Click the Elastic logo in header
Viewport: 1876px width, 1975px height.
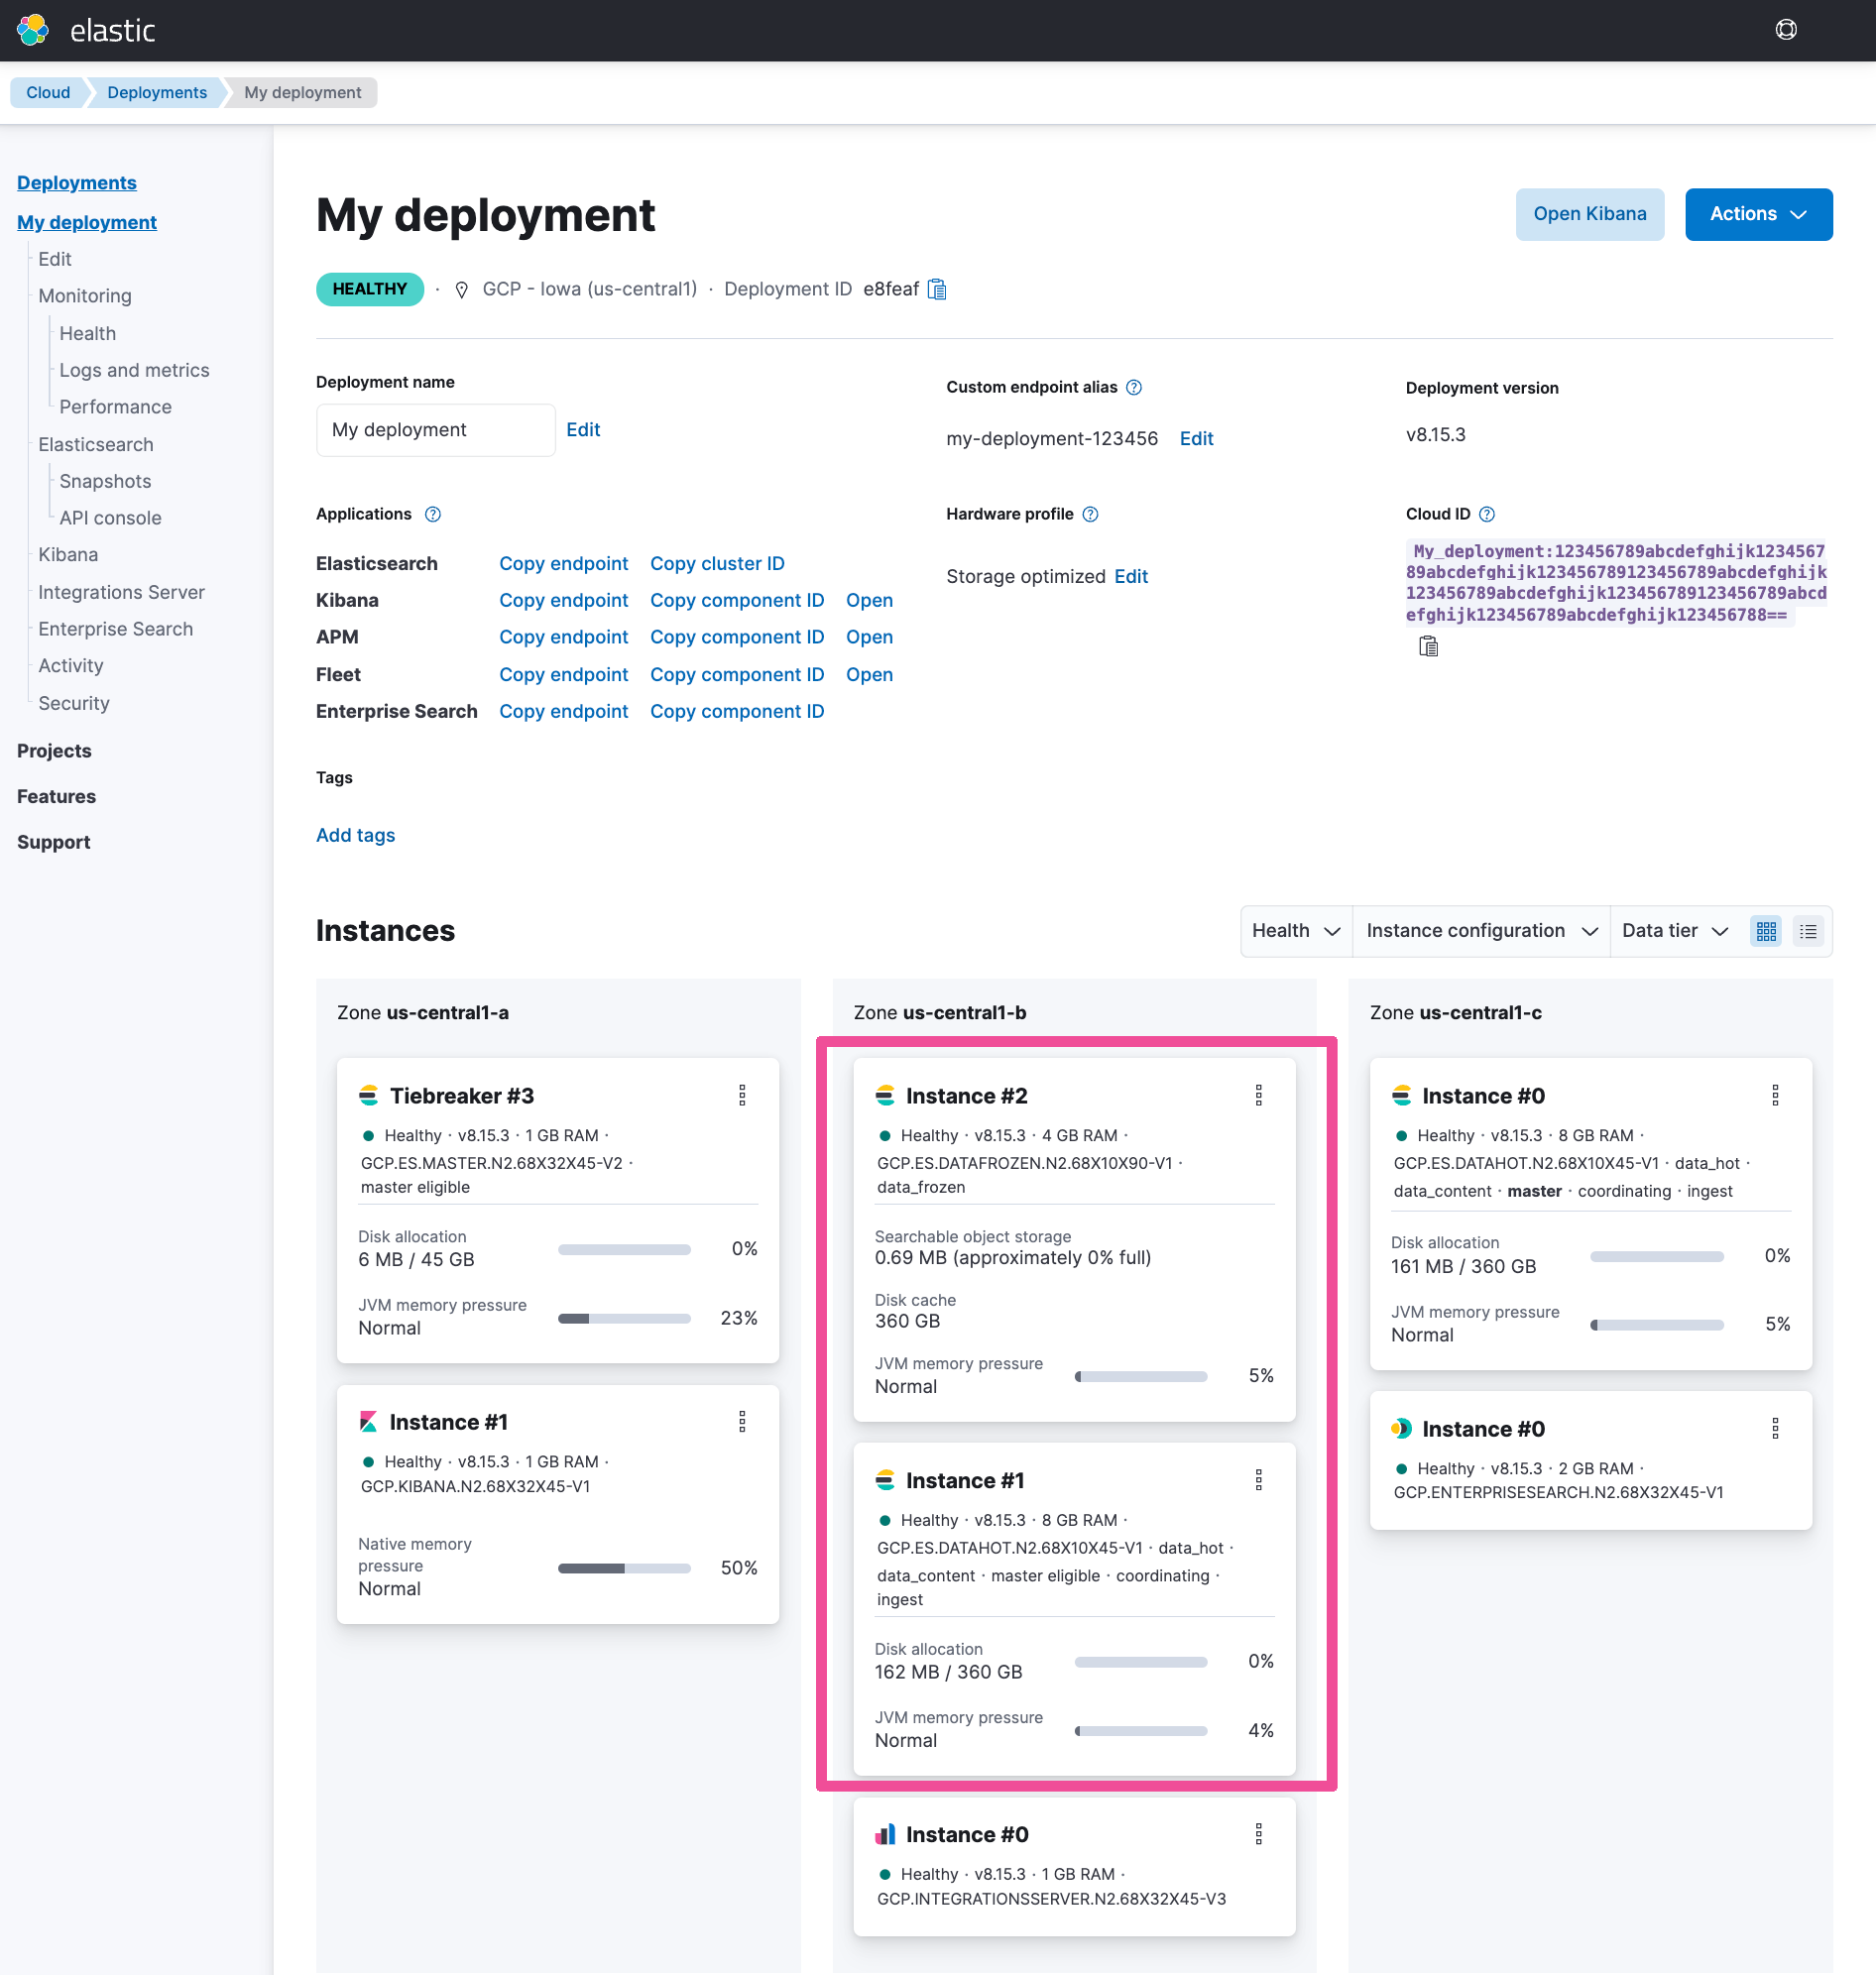pyautogui.click(x=32, y=30)
